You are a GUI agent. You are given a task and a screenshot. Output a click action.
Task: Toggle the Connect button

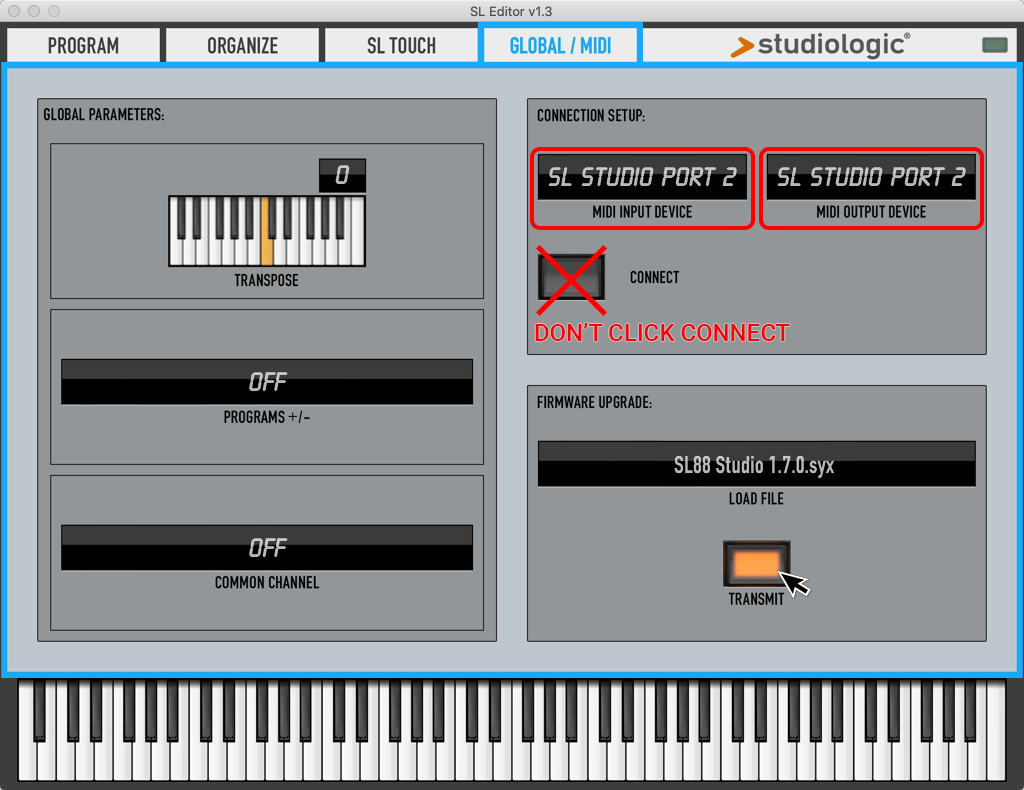point(571,277)
